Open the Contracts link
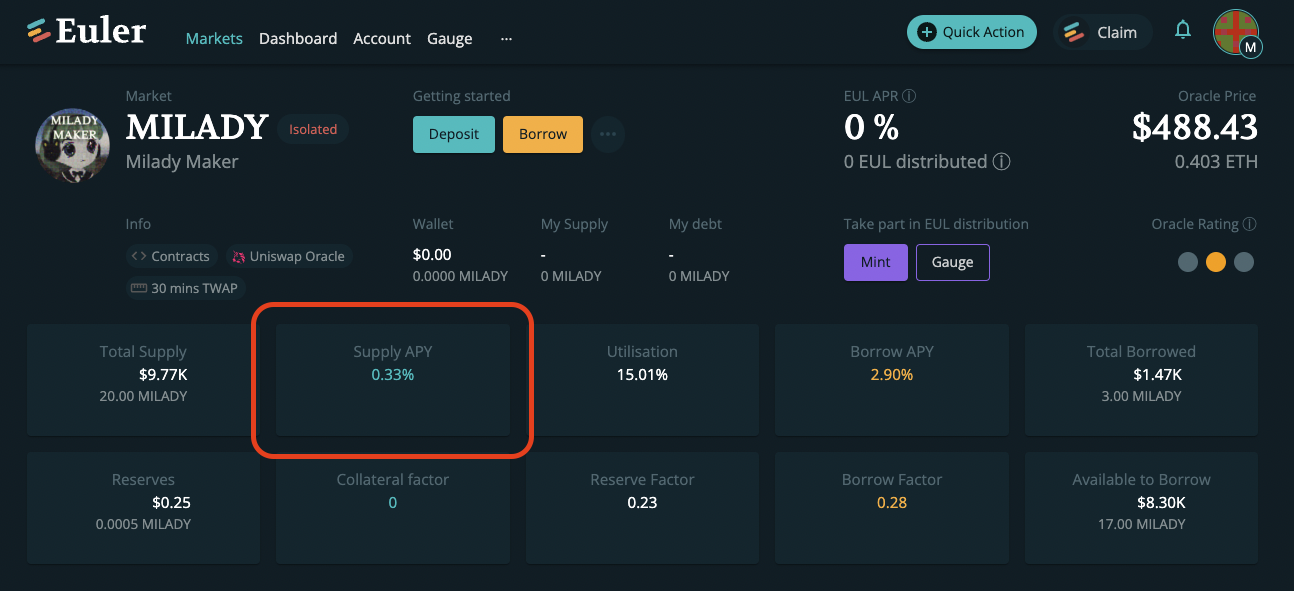The image size is (1294, 591). coord(172,257)
